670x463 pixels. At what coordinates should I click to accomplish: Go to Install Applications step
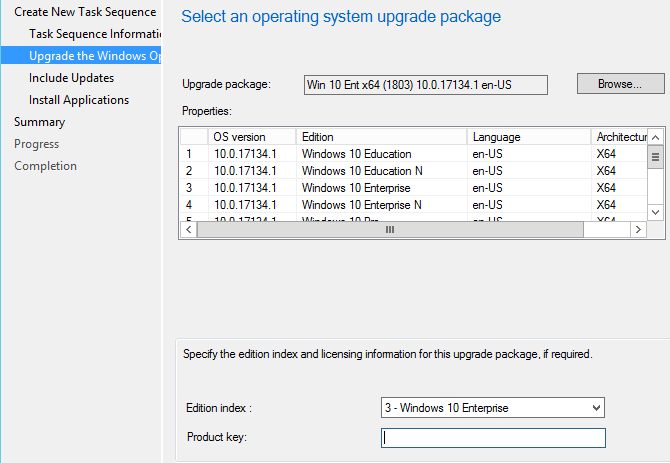[79, 100]
